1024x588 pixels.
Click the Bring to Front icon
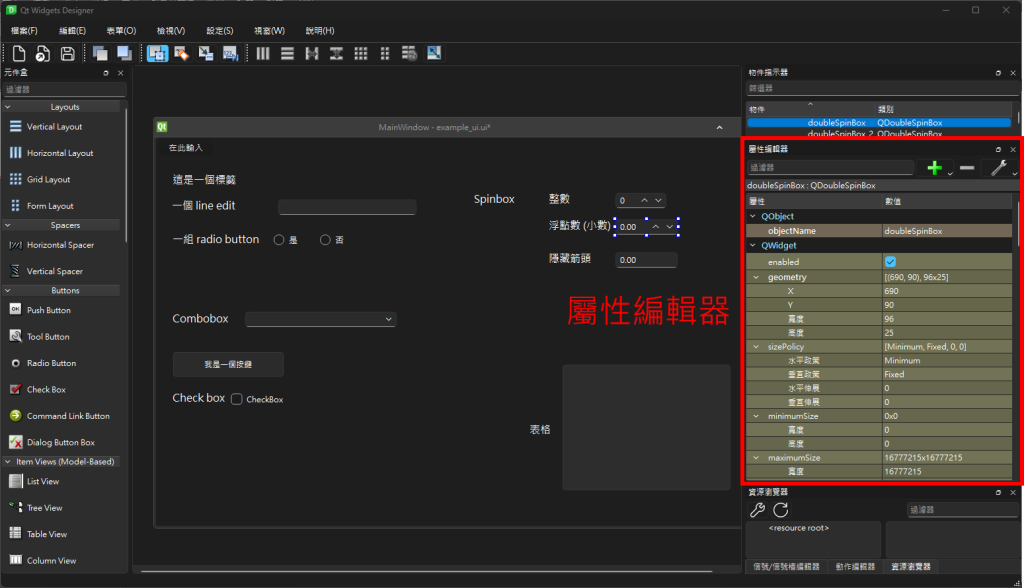tap(124, 54)
